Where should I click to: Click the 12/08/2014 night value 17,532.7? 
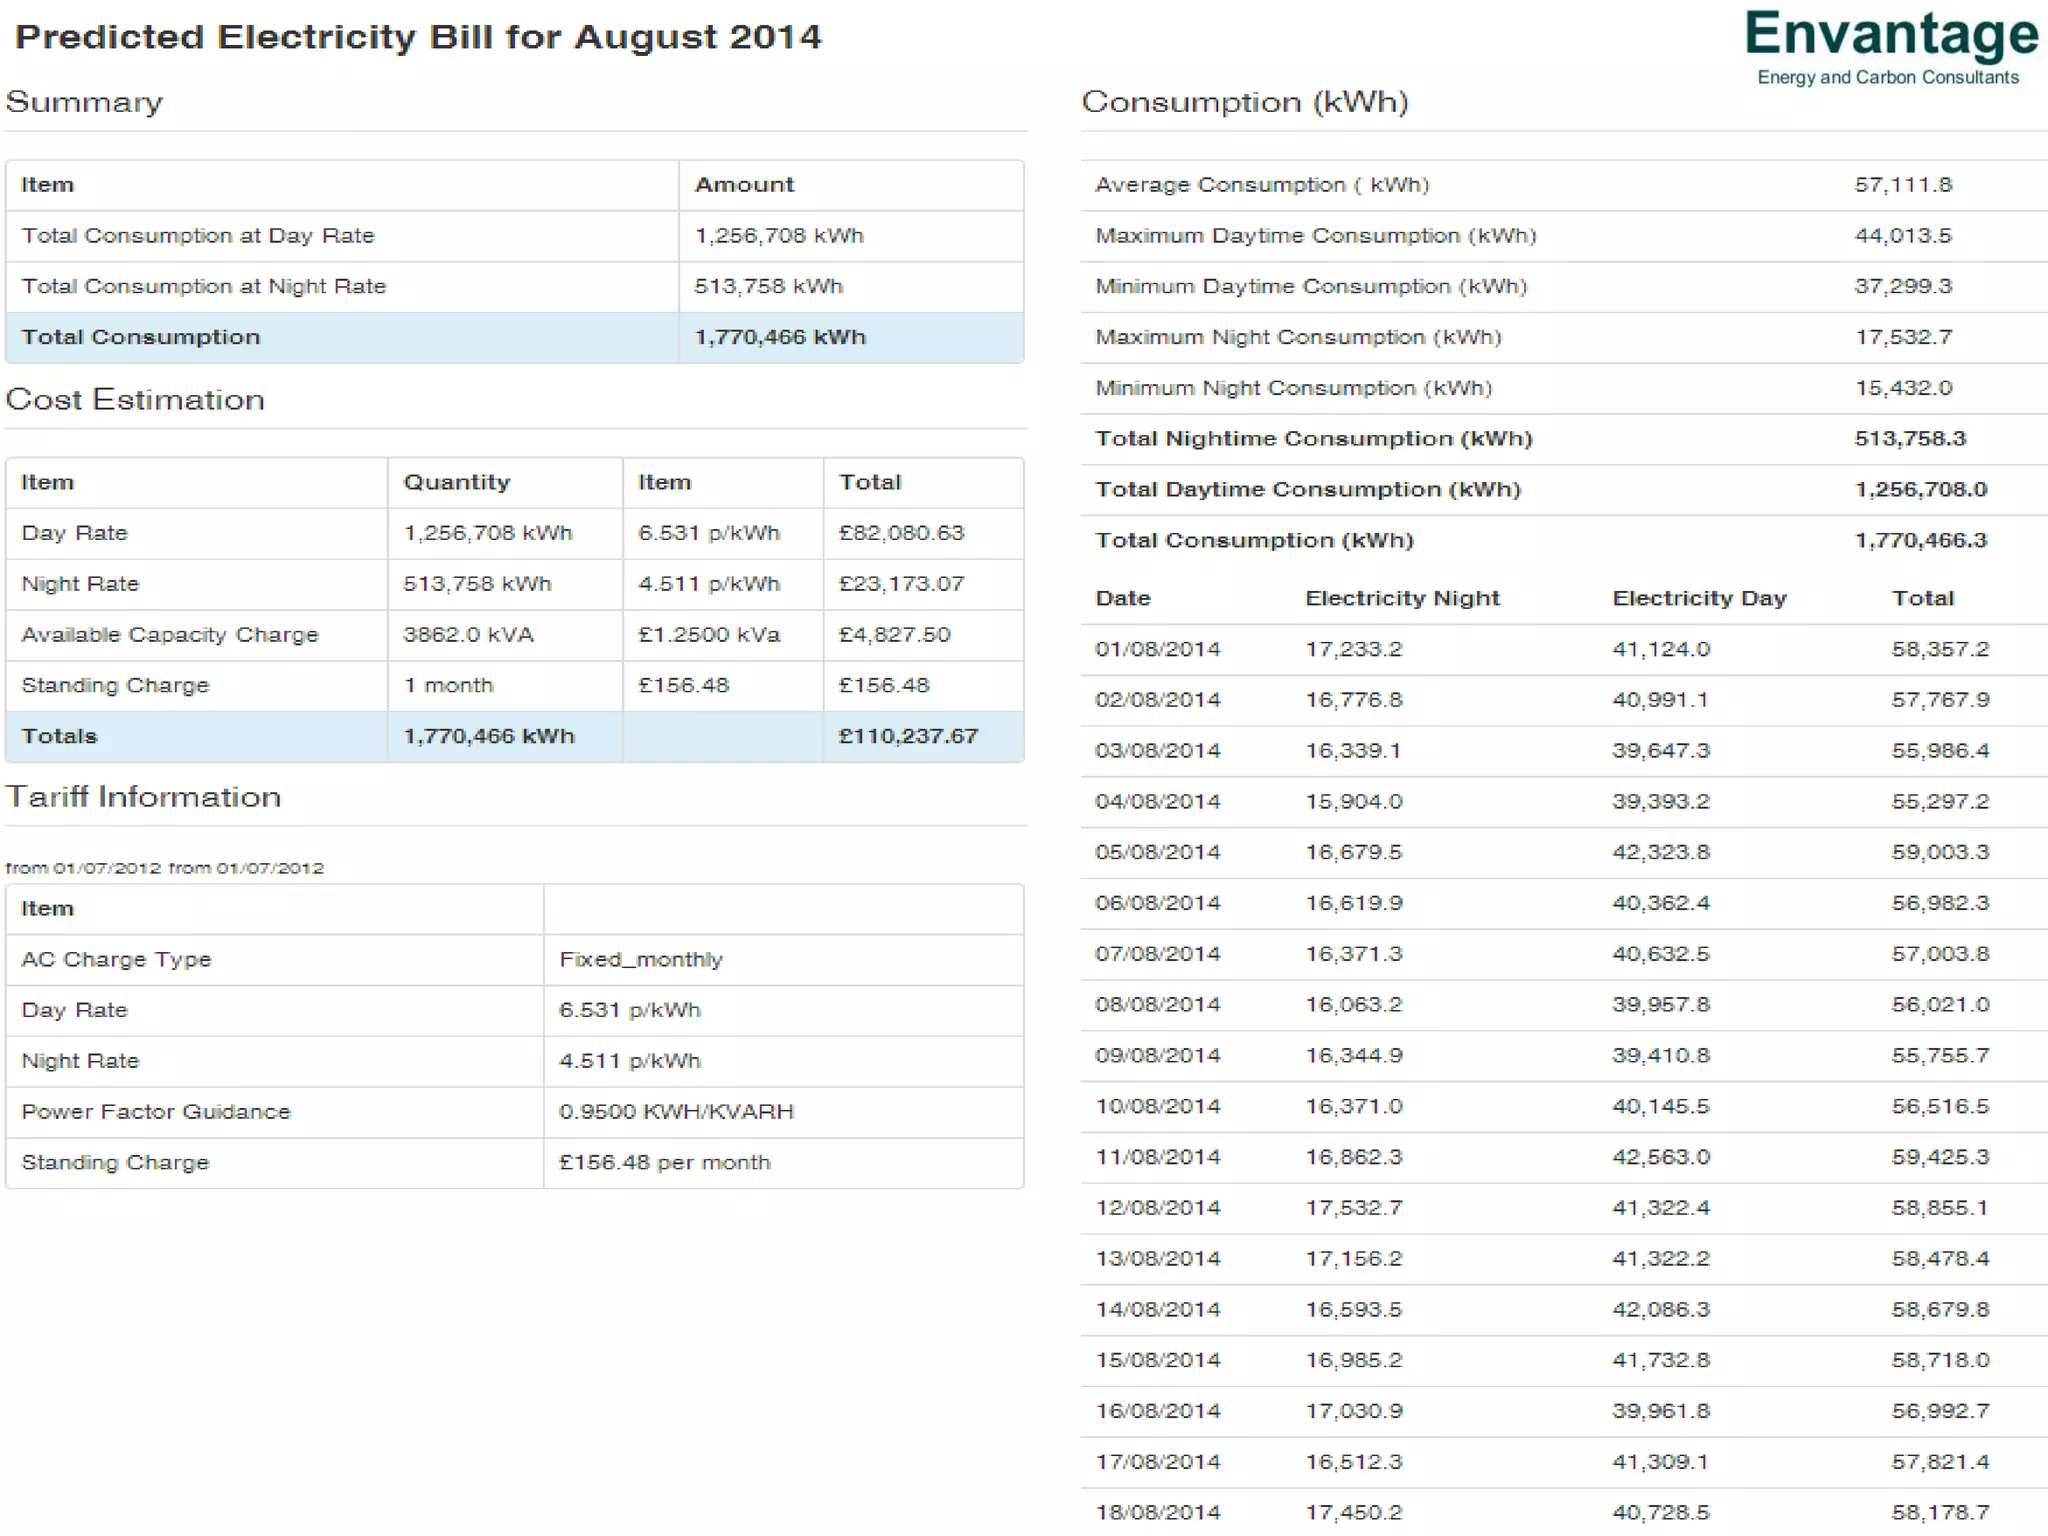click(1353, 1208)
